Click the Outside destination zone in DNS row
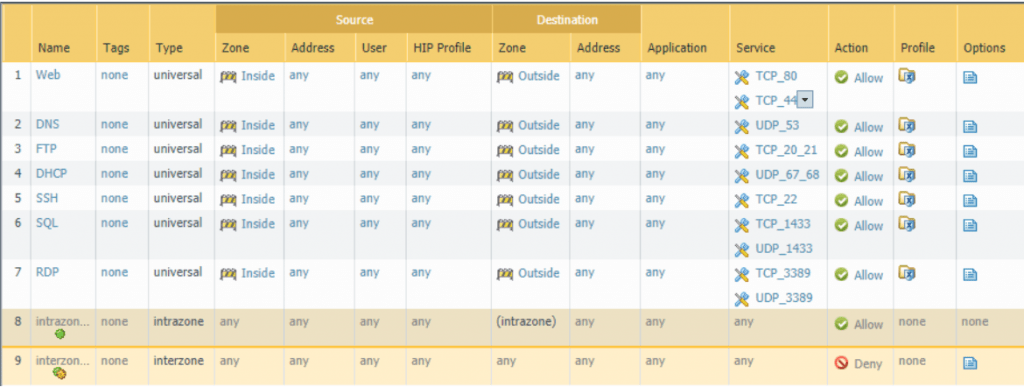1024x387 pixels. pyautogui.click(x=539, y=125)
